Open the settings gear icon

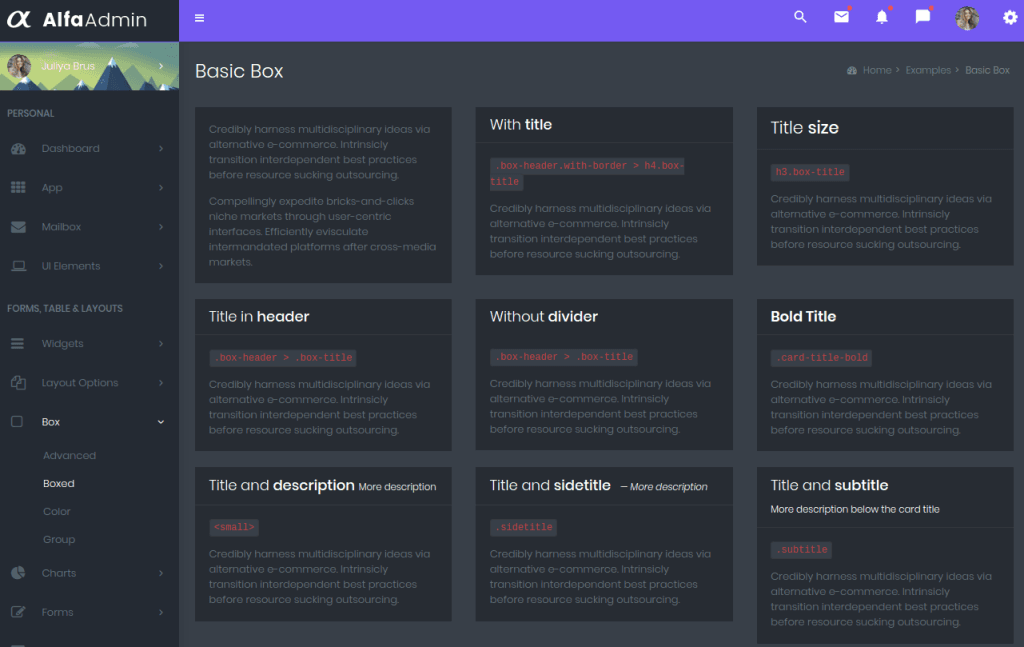tap(1010, 18)
